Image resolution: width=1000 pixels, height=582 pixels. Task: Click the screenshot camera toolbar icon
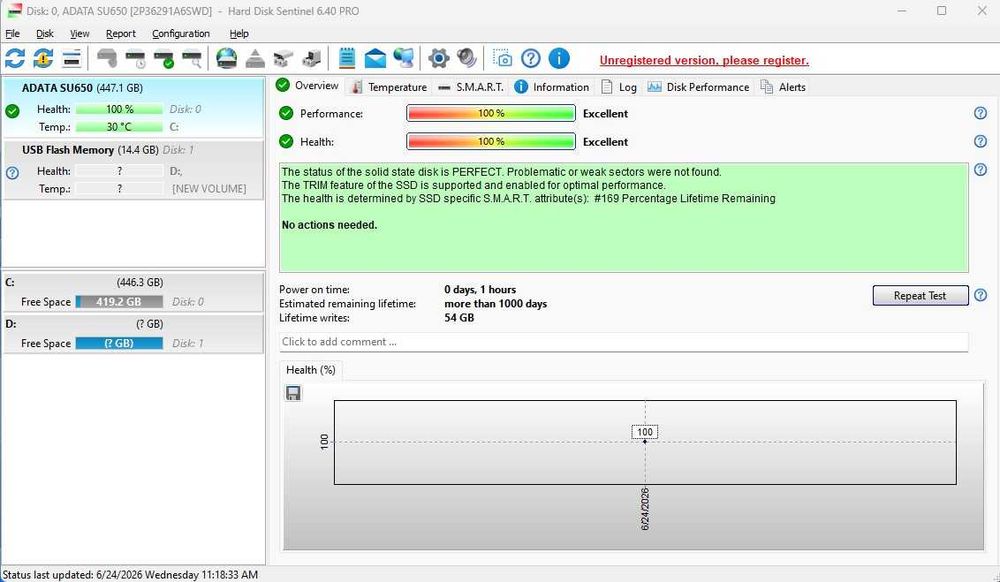(502, 59)
